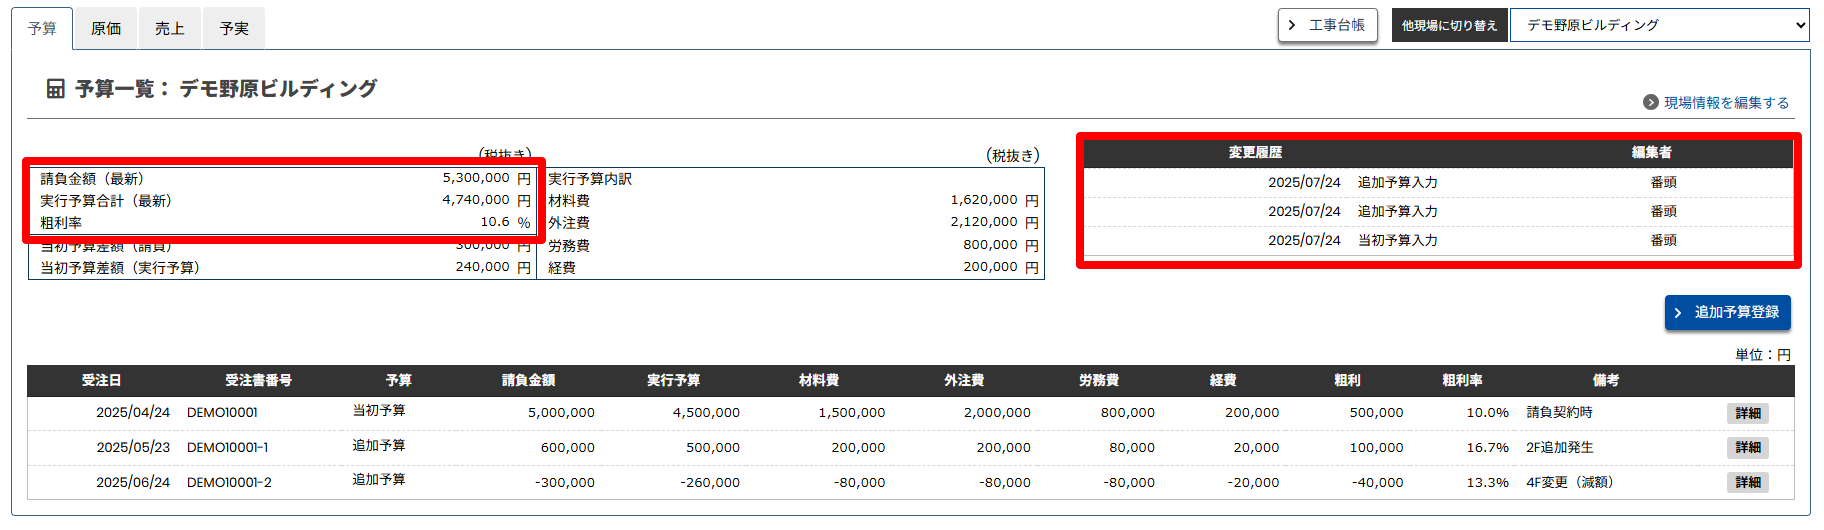Select the 売上 tab
Screen dimensions: 1824x530
170,28
